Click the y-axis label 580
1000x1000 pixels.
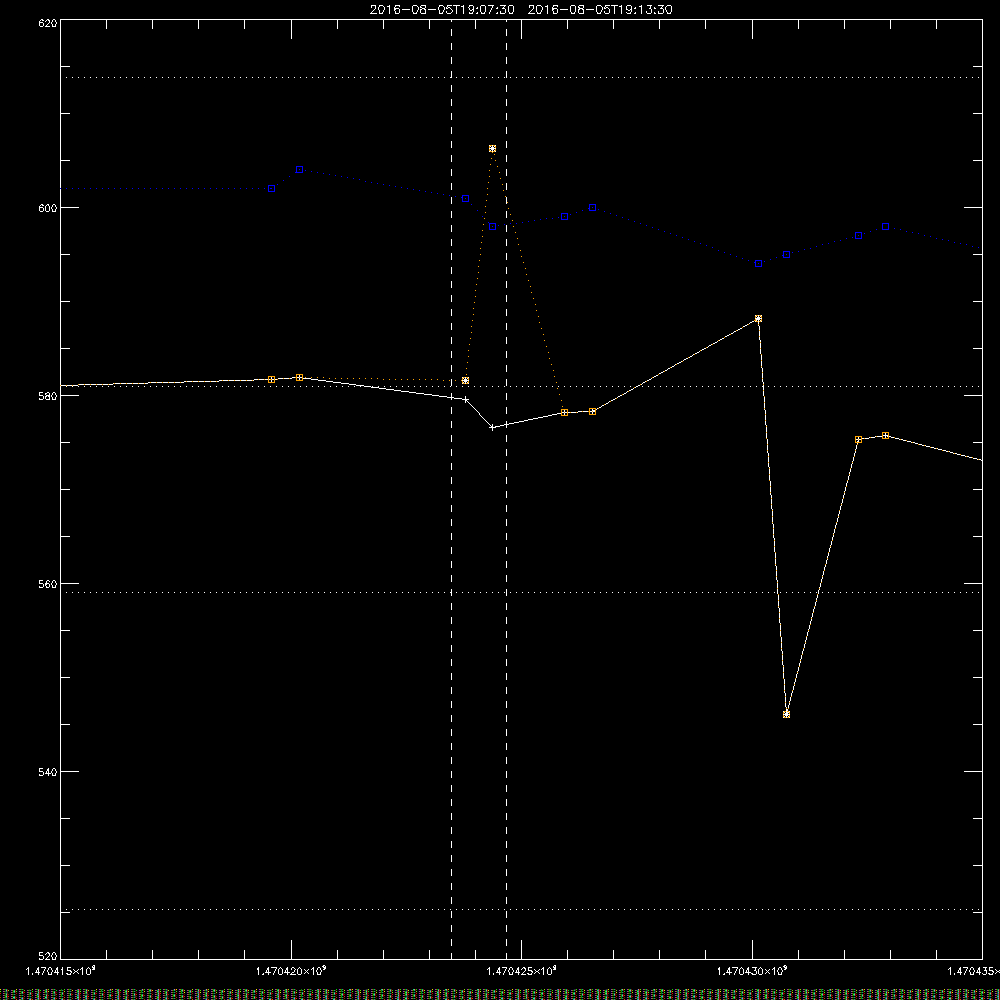click(47, 396)
